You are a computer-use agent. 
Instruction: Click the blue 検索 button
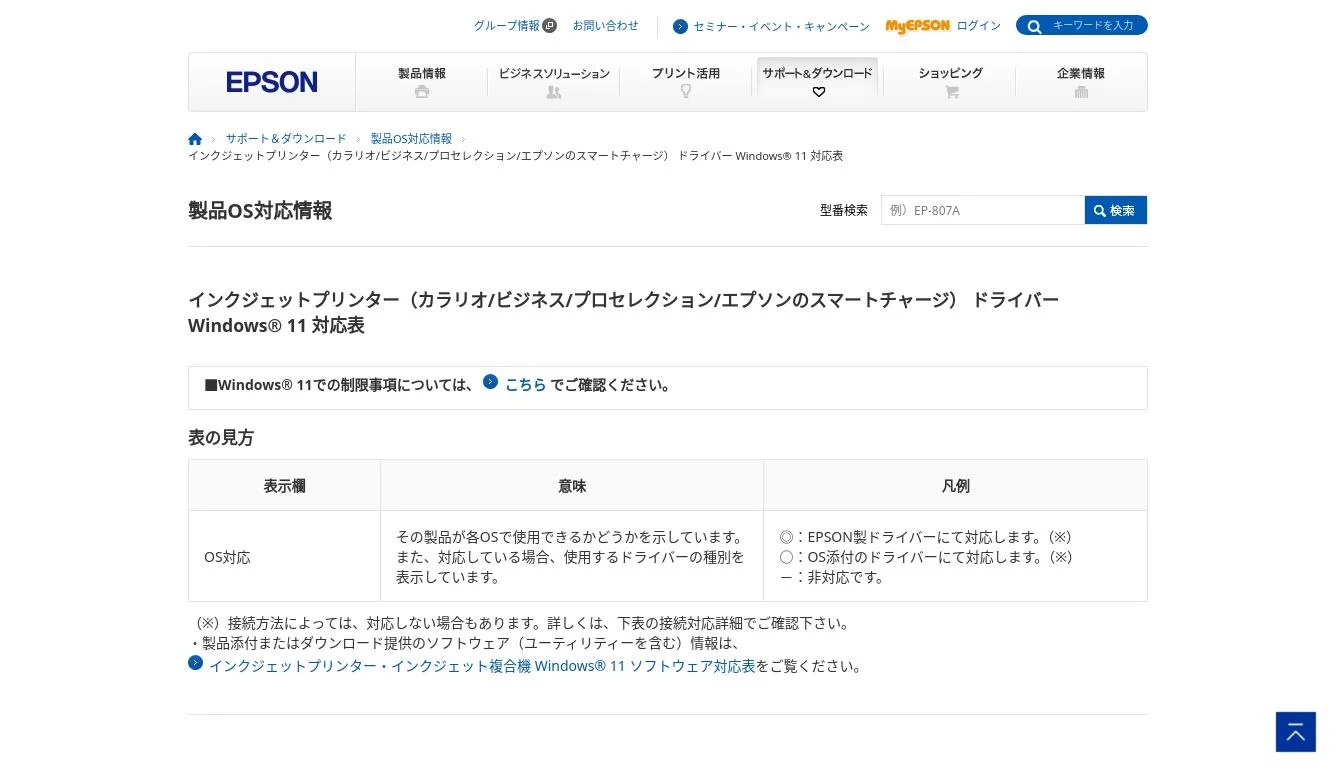pos(1116,210)
